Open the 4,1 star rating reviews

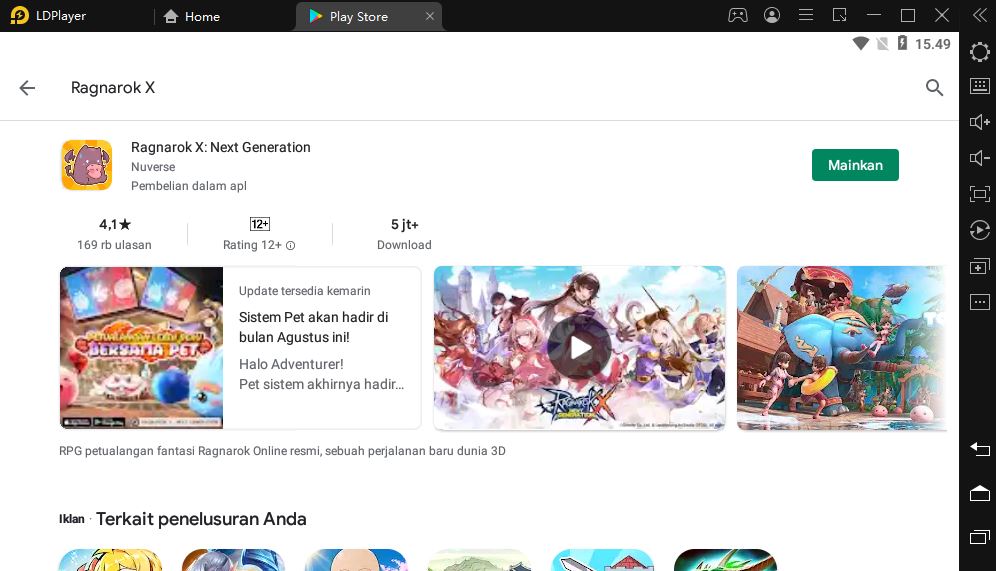tap(115, 224)
